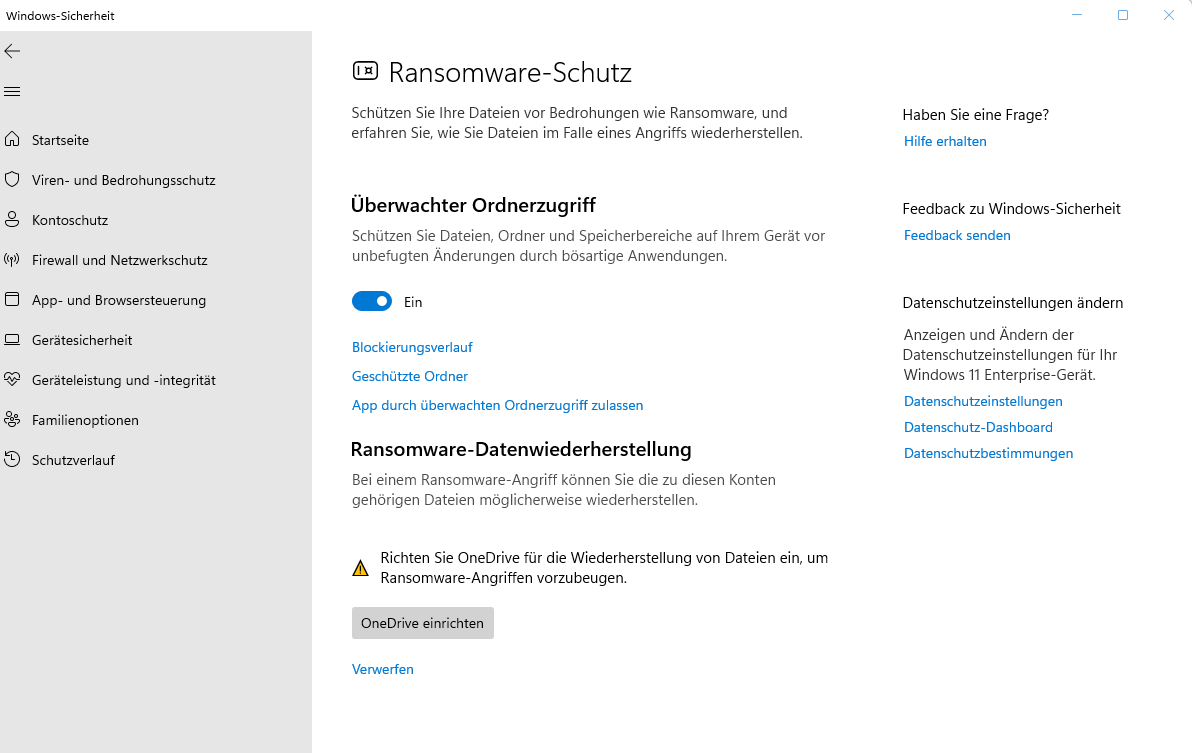Viewport: 1192px width, 753px height.
Task: Open Familienoptionen in the sidebar
Action: [84, 420]
